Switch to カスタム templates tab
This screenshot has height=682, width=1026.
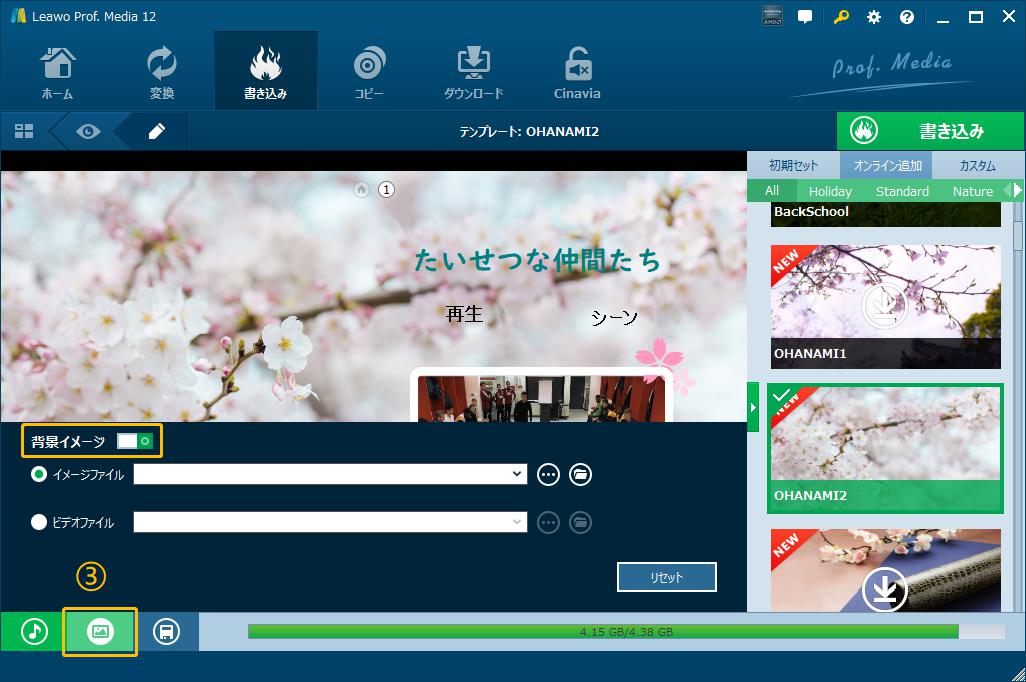coord(978,166)
